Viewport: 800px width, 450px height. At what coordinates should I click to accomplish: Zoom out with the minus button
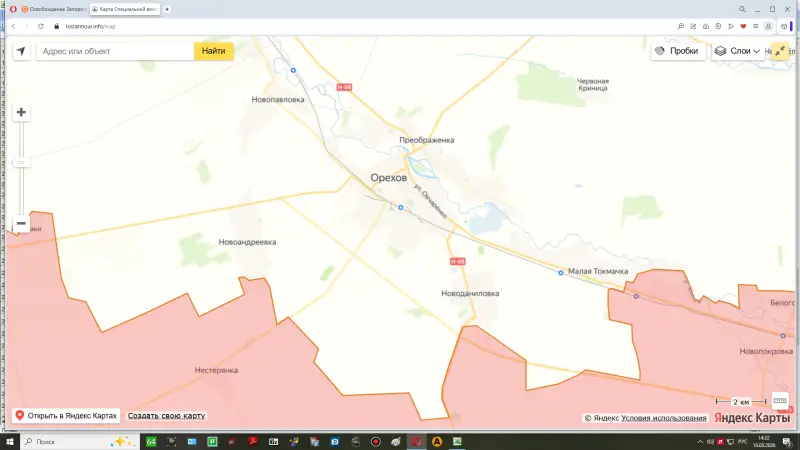(21, 223)
